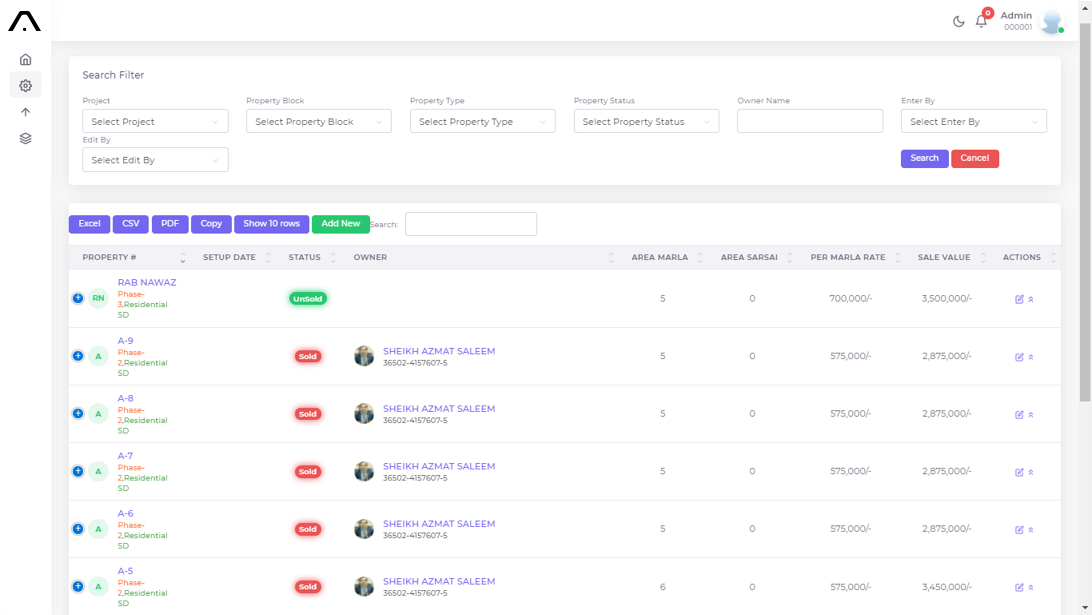Open the home icon in the sidebar
Viewport: 1092px width, 615px height.
25,60
